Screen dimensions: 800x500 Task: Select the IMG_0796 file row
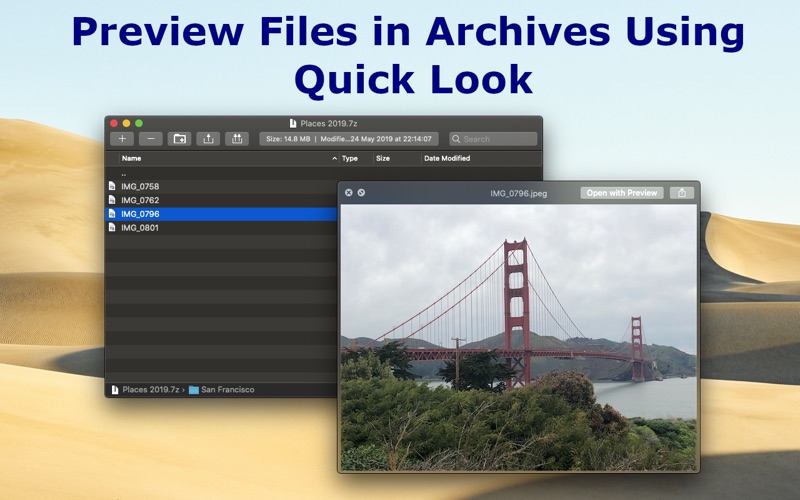tap(221, 214)
